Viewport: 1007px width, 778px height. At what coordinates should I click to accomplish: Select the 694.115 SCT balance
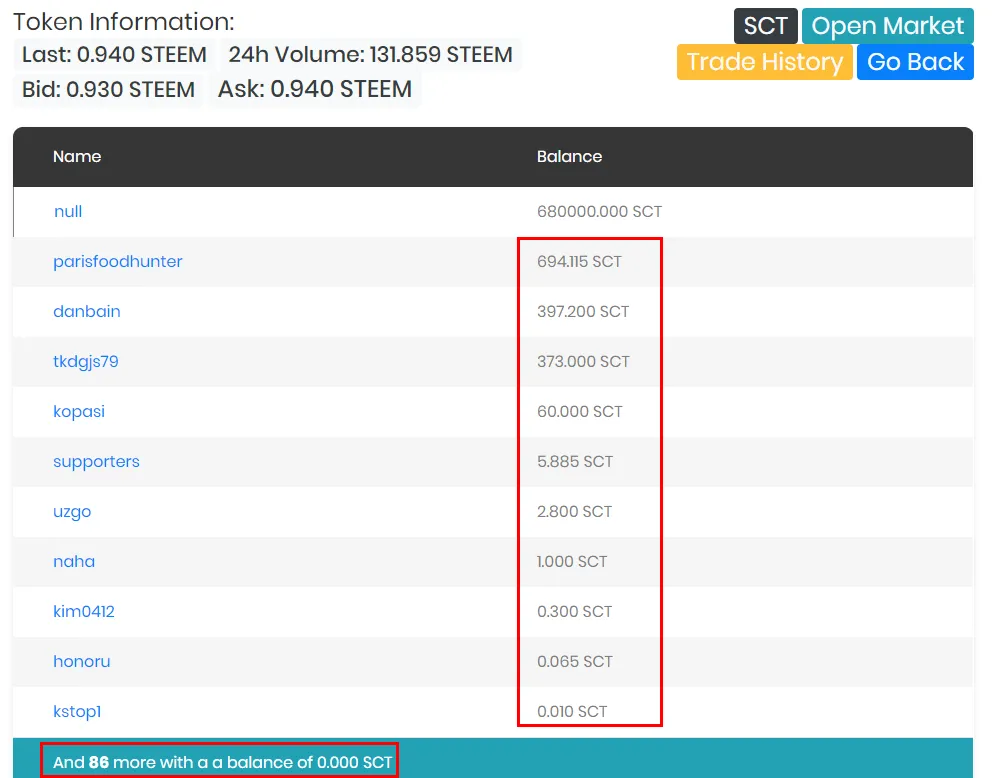coord(579,261)
